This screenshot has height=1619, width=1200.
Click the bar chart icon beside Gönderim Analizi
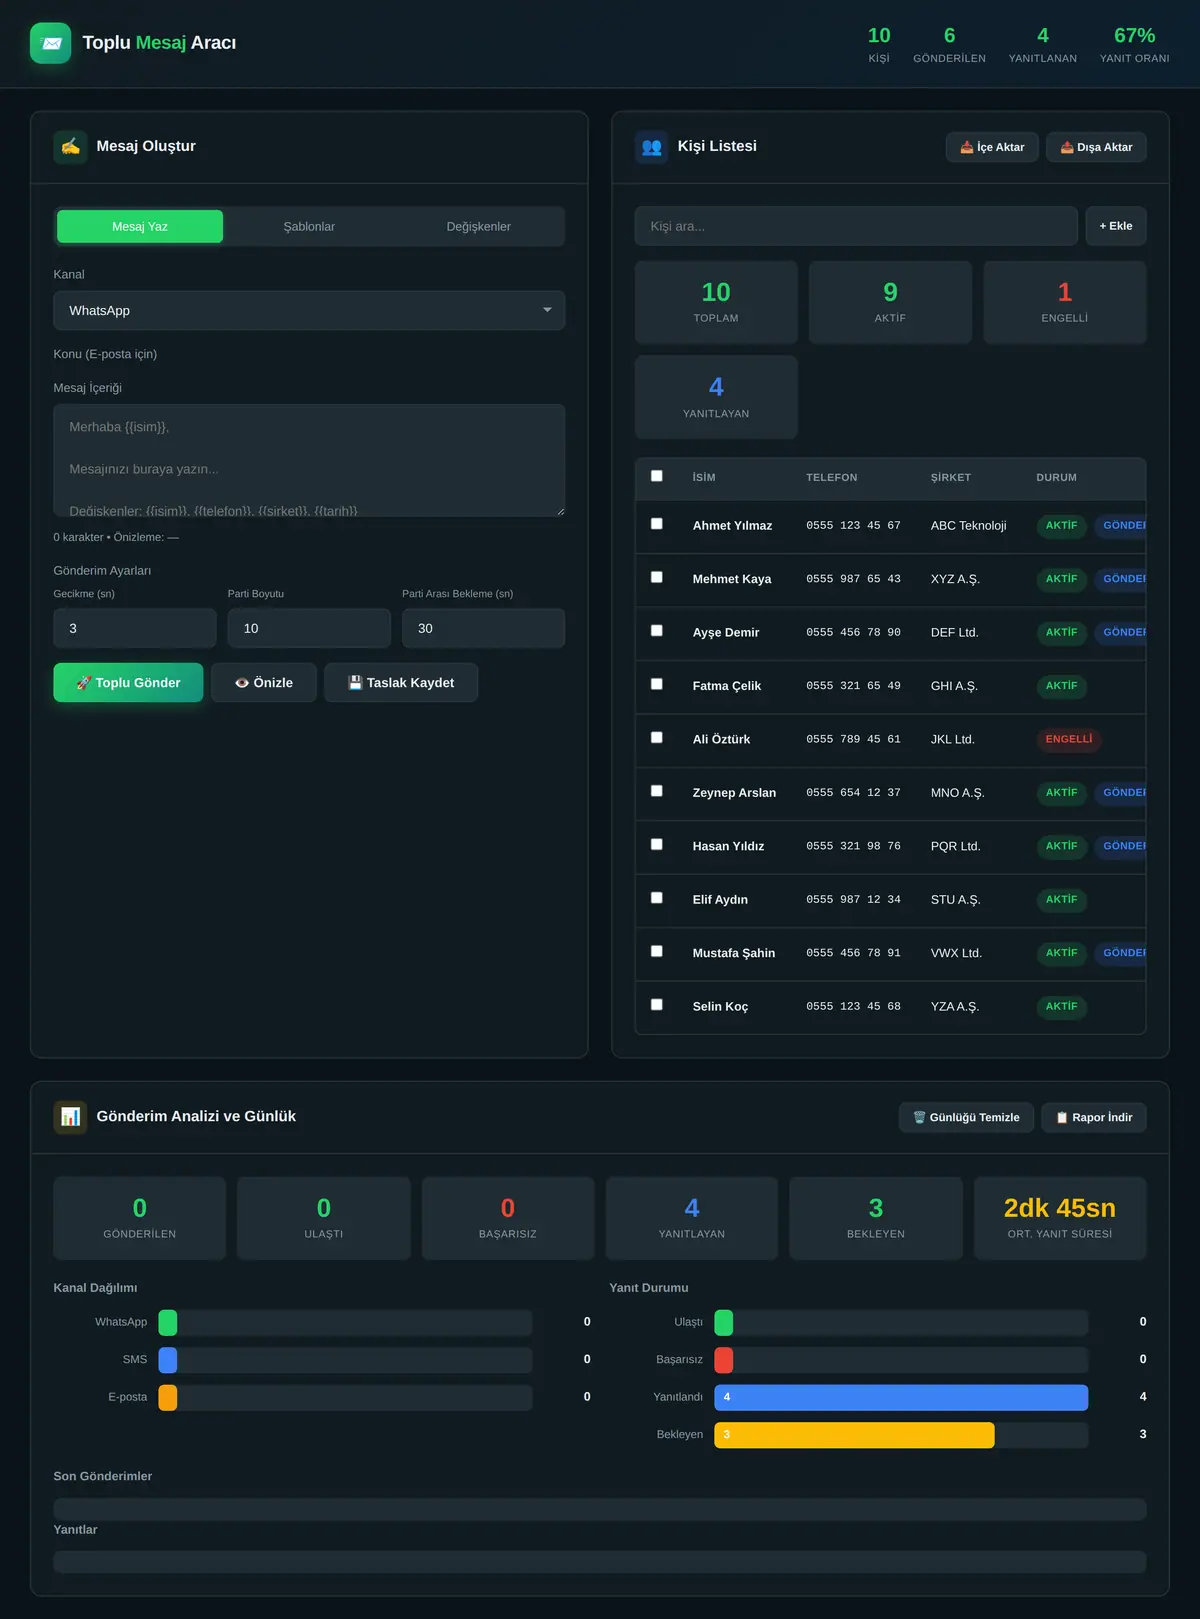pos(70,1117)
